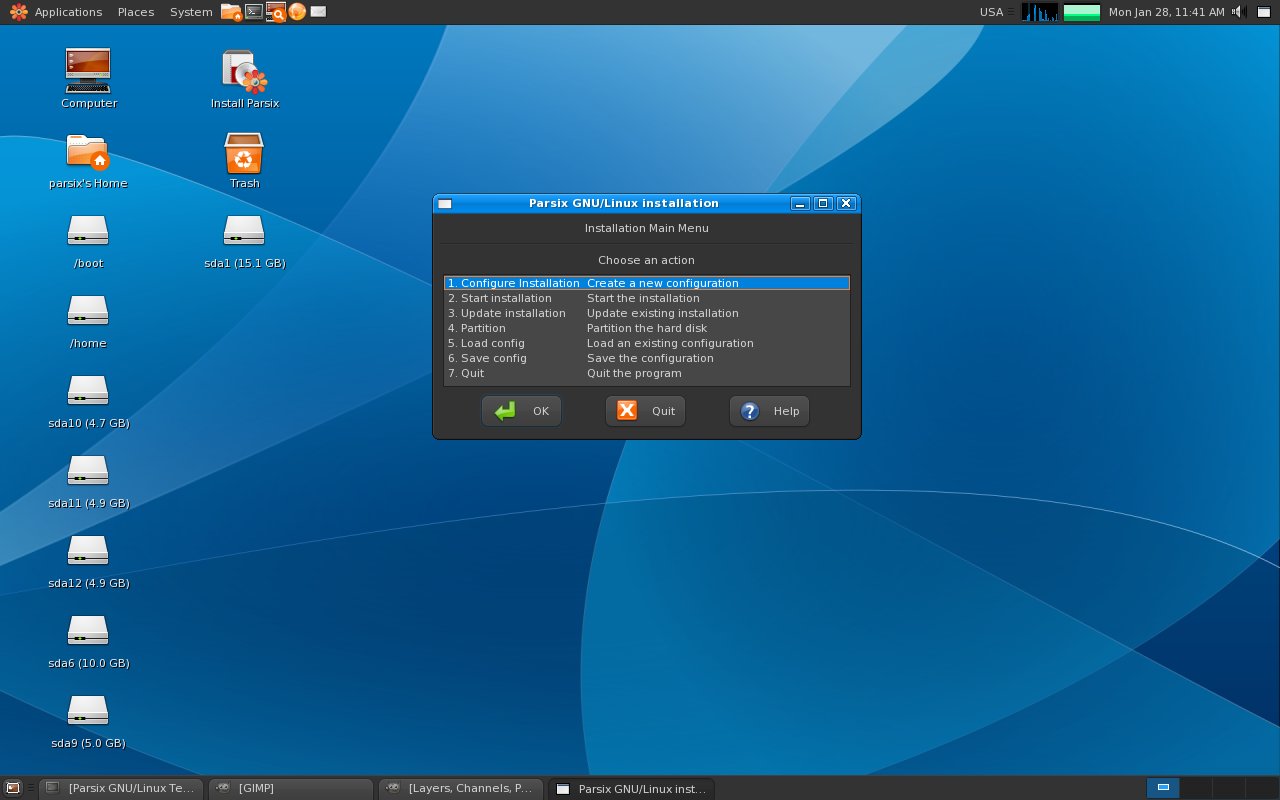The width and height of the screenshot is (1280, 800).
Task: Open the installer window menu icon in title bar
Action: [445, 203]
